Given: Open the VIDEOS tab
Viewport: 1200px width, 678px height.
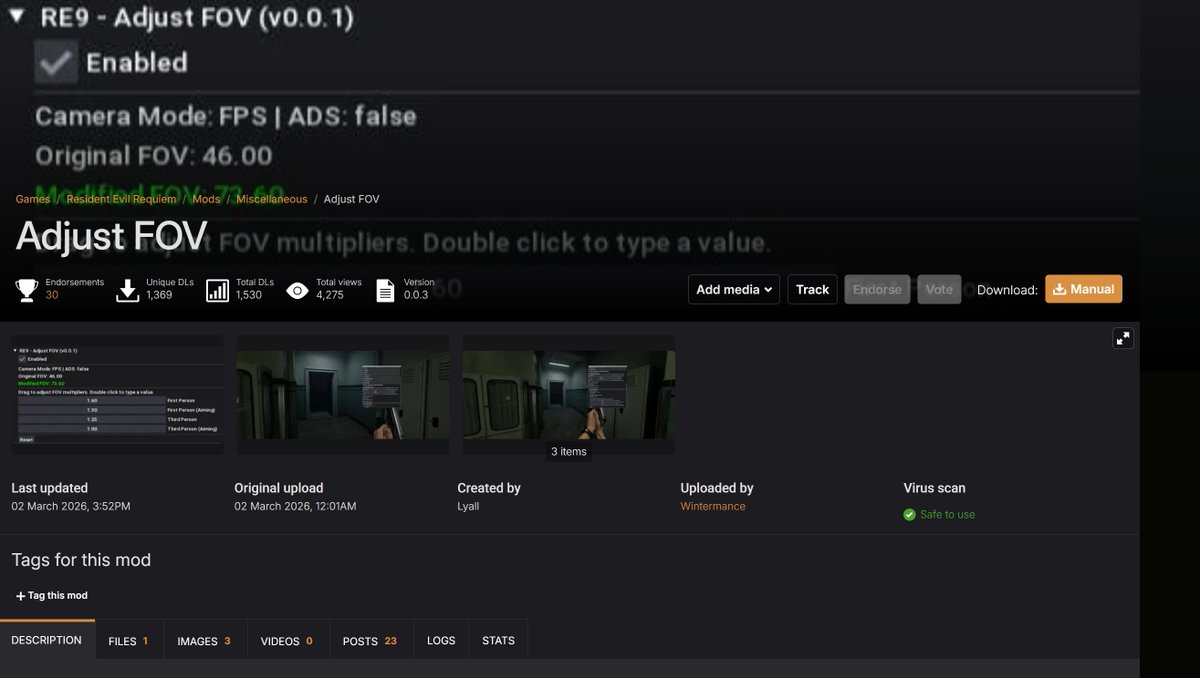Looking at the screenshot, I should 287,641.
